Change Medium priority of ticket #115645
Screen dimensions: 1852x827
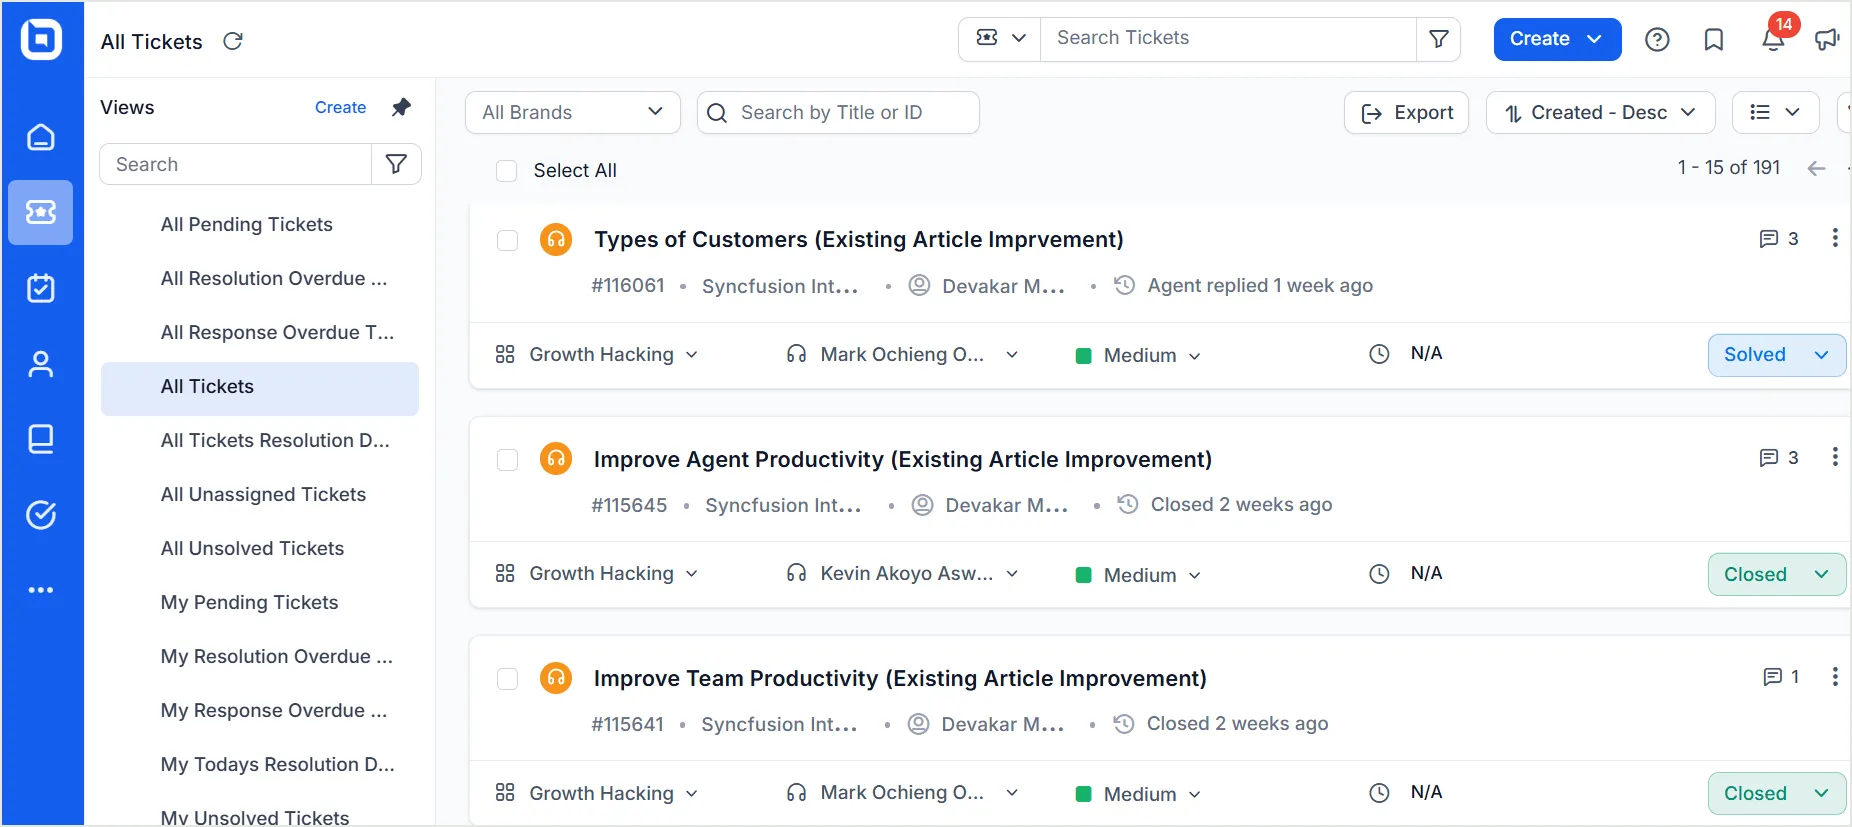(x=1138, y=575)
